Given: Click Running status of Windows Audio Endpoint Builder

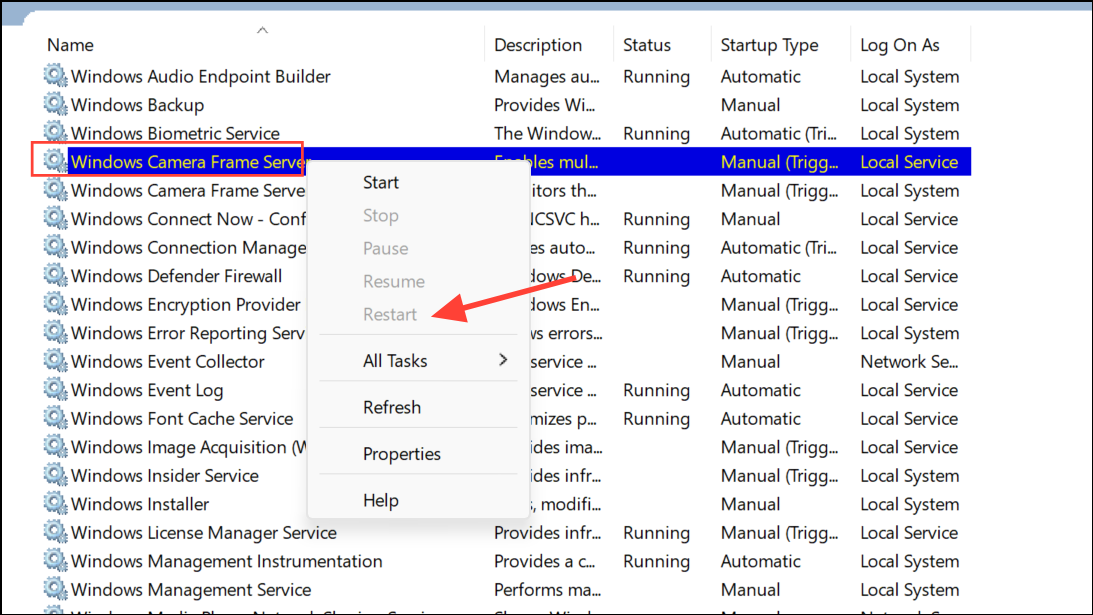Looking at the screenshot, I should pyautogui.click(x=656, y=77).
